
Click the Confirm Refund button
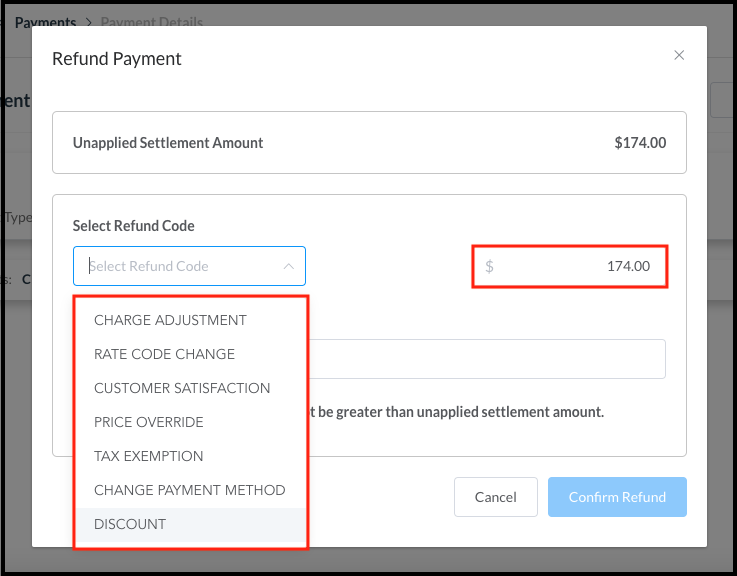[x=617, y=497]
